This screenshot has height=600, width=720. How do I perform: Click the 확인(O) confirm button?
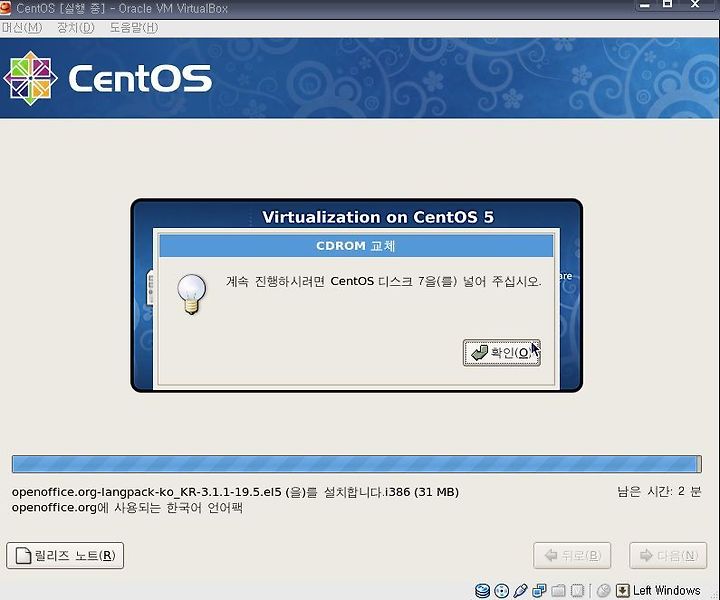coord(501,353)
